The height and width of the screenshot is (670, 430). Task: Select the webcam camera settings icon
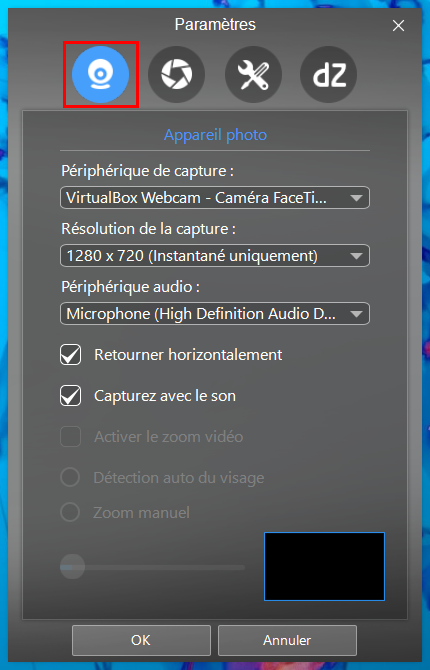tap(100, 74)
